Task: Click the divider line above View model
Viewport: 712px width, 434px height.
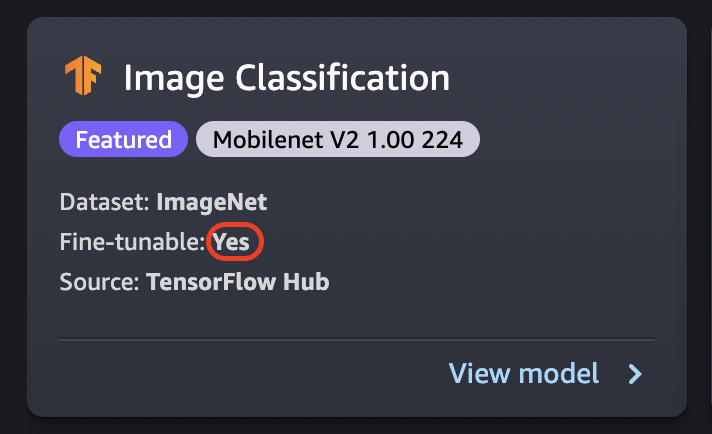Action: 356,340
